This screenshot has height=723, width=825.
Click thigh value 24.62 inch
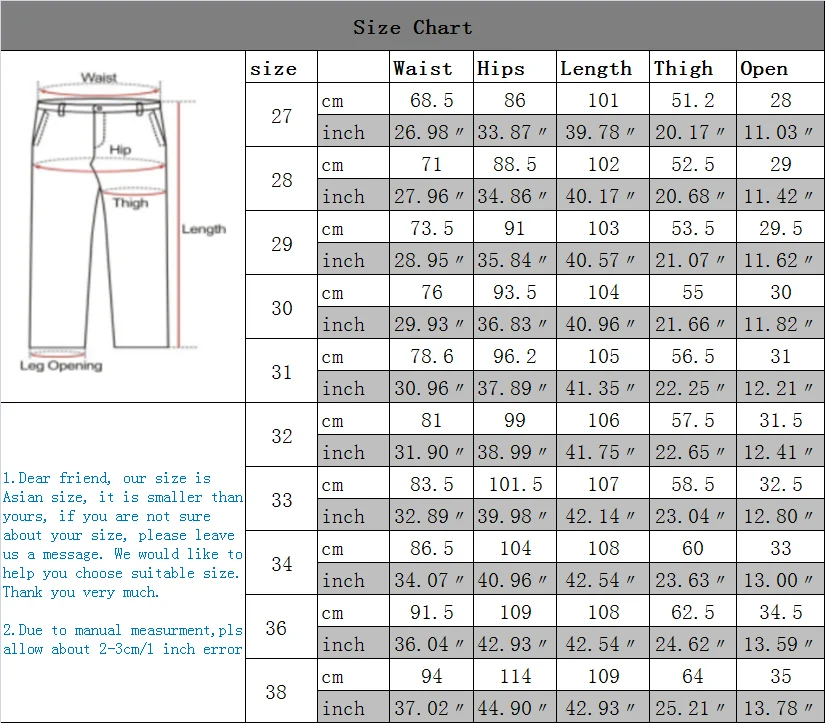(690, 644)
